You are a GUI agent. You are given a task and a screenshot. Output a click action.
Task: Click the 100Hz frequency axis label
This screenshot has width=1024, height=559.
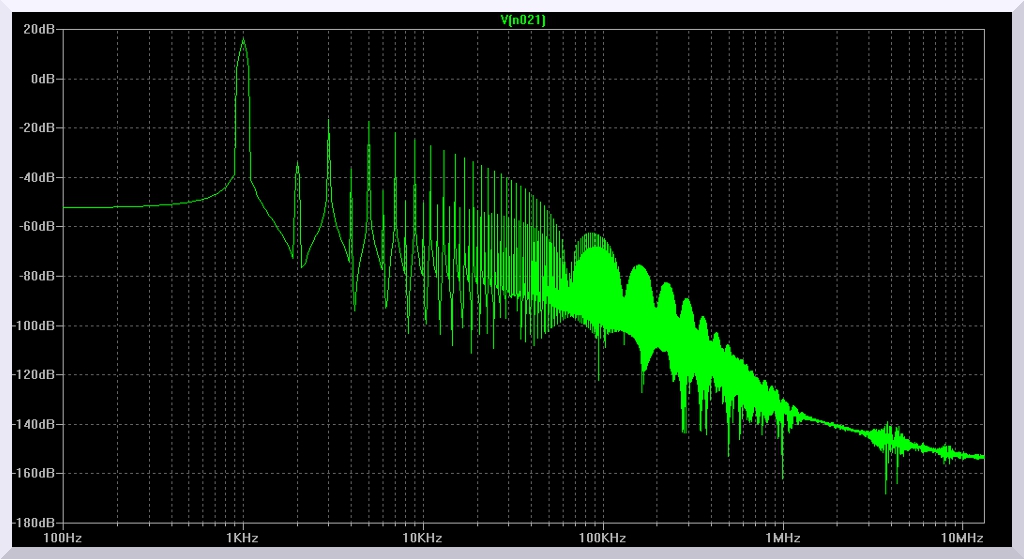click(x=62, y=537)
